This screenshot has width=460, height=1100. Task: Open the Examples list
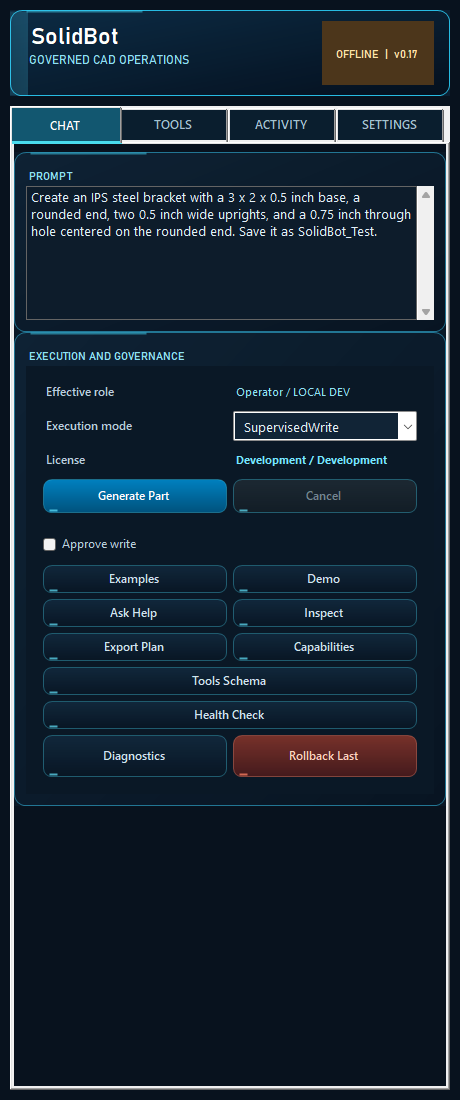[x=135, y=579]
